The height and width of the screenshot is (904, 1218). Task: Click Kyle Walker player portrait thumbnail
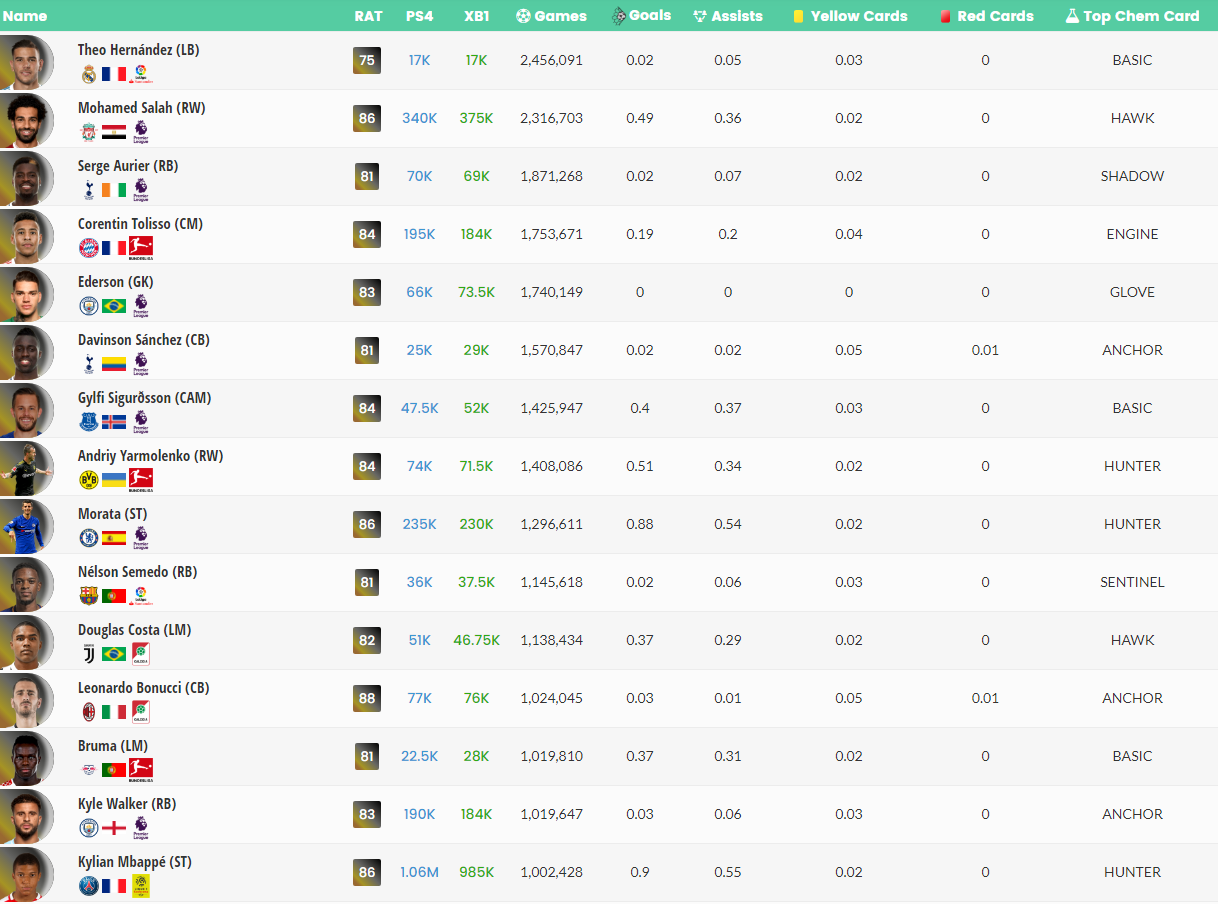pos(26,815)
